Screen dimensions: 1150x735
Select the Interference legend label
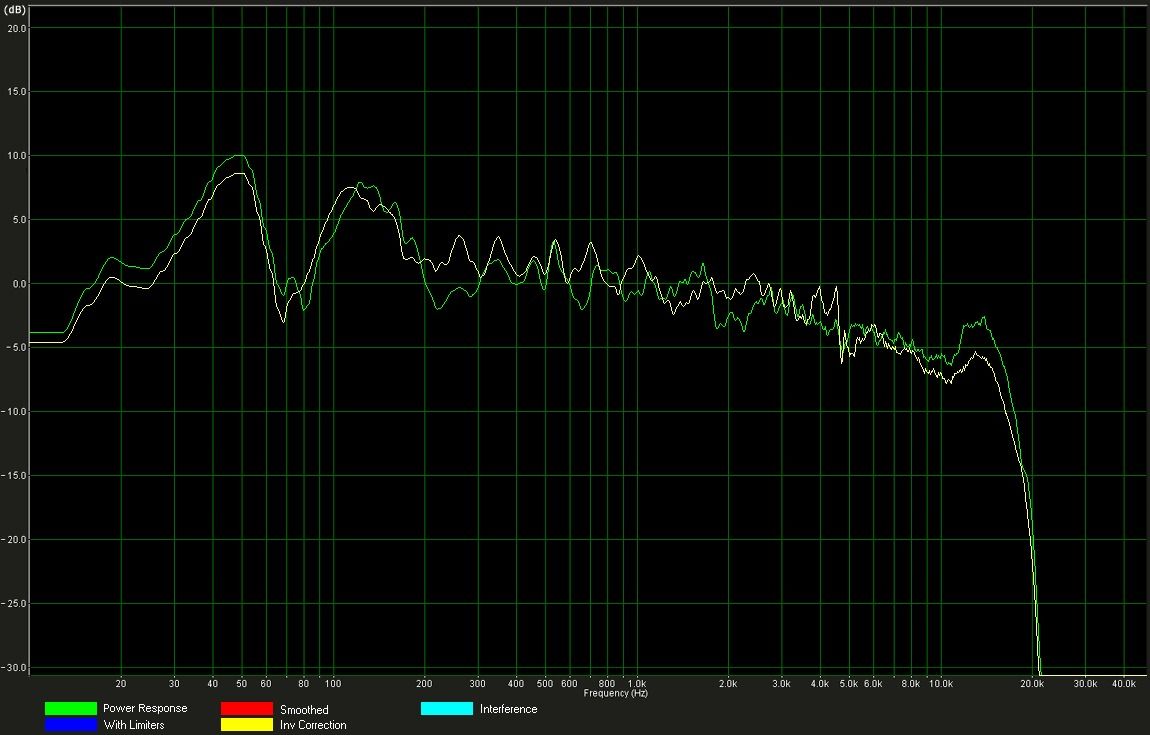pyautogui.click(x=508, y=709)
